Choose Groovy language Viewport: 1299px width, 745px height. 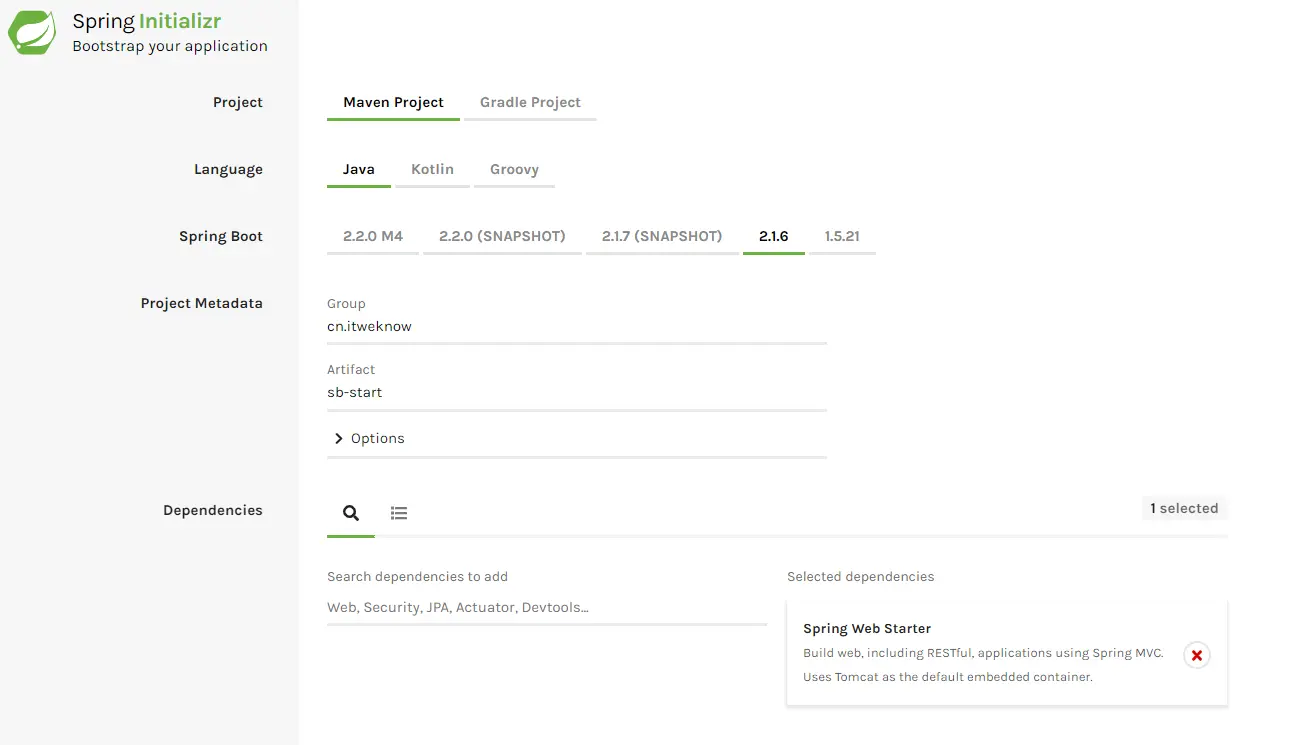point(514,169)
